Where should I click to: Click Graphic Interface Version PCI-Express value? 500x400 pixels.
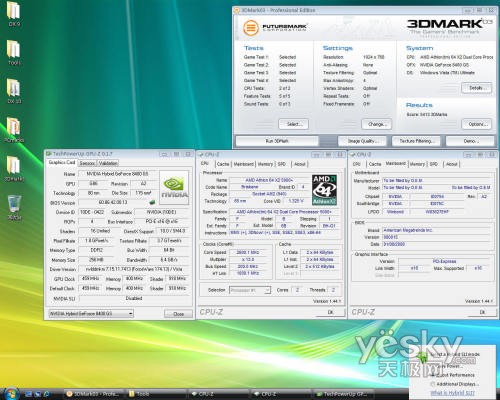point(445,261)
